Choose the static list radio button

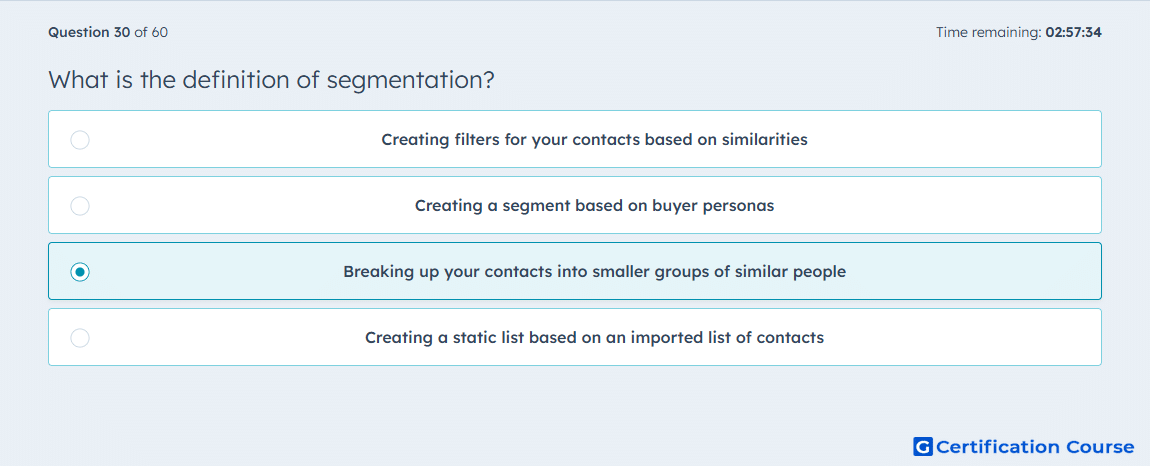pyautogui.click(x=80, y=338)
